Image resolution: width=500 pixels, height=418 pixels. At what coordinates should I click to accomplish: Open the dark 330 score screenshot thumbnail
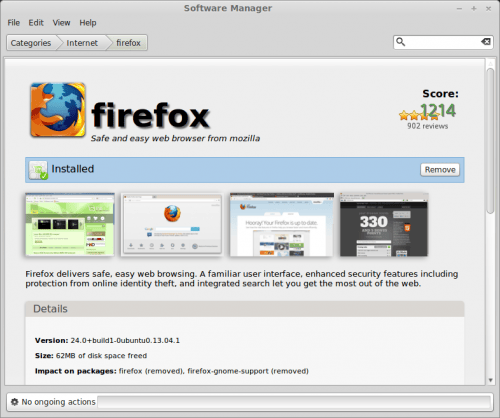coord(384,224)
